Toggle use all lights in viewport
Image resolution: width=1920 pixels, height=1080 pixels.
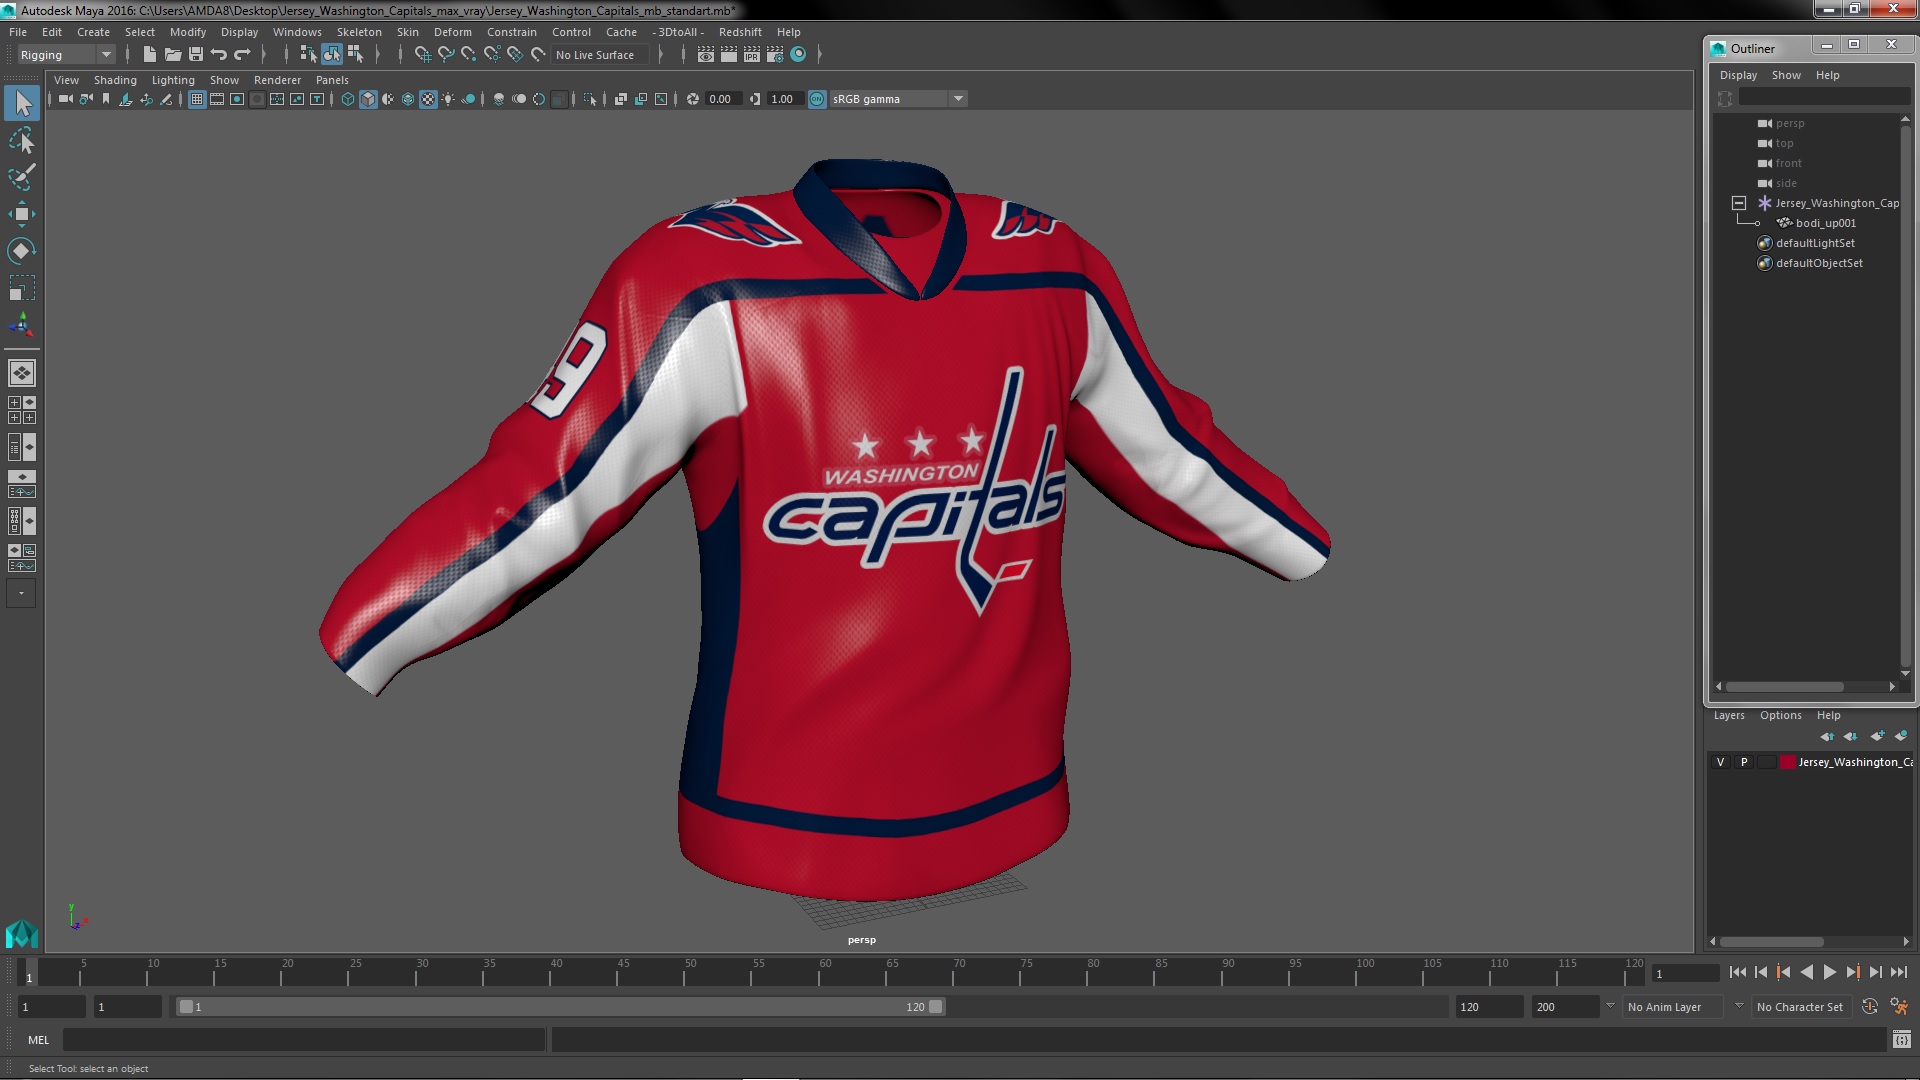pos(448,99)
